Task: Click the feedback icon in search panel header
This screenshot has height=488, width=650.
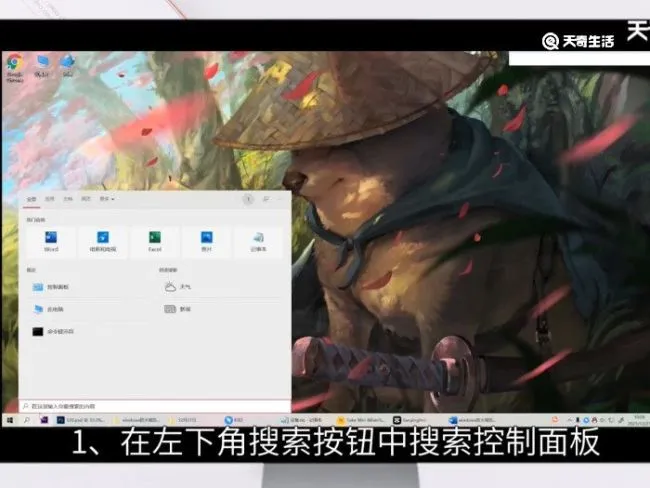Action: point(266,199)
